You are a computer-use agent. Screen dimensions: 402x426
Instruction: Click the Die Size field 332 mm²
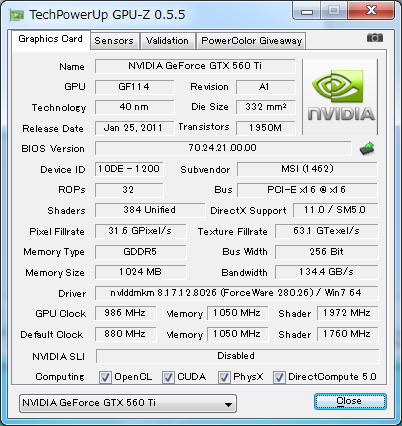point(266,107)
